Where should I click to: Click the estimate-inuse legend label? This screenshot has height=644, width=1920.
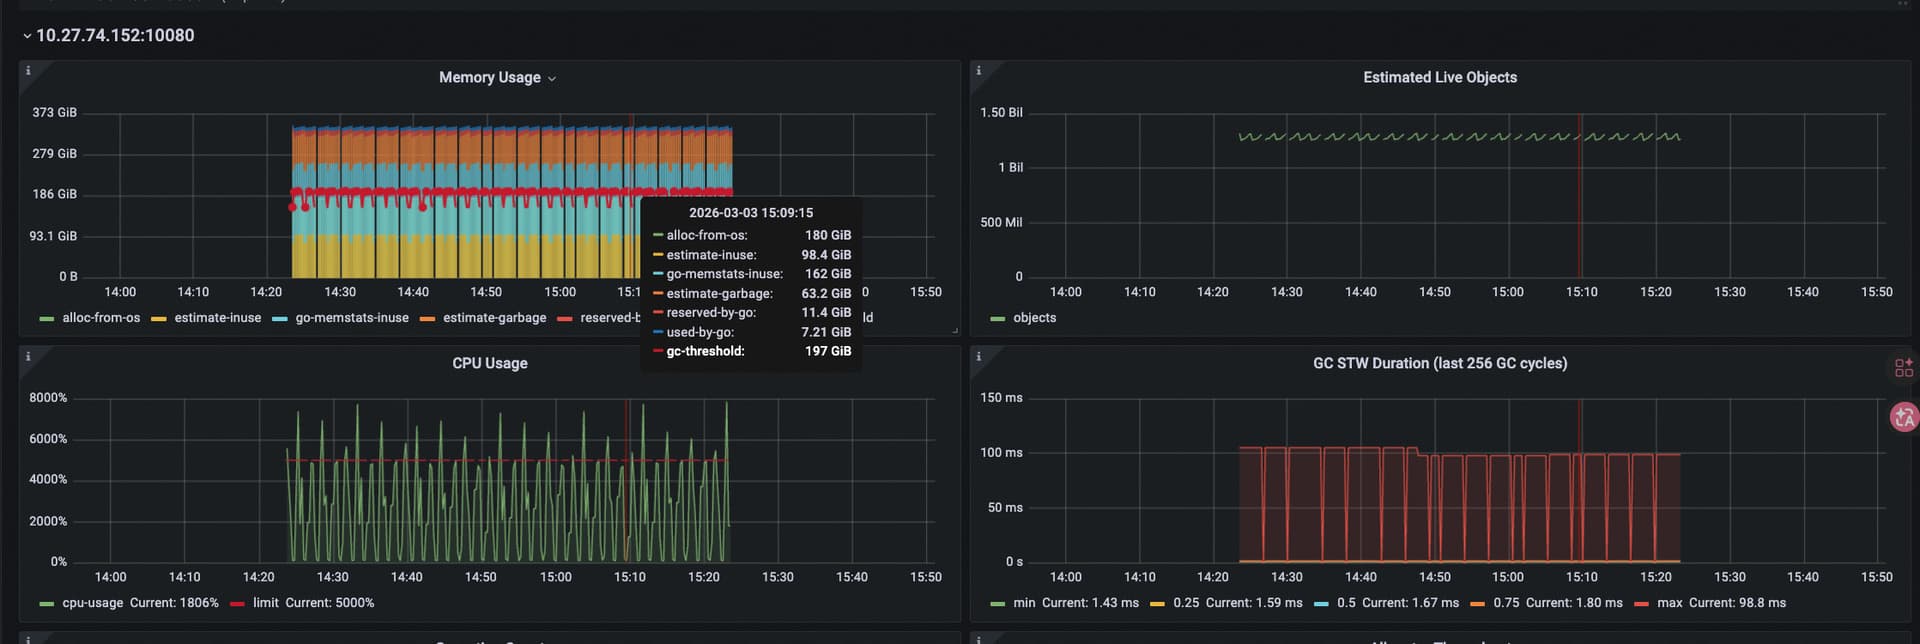(x=217, y=318)
